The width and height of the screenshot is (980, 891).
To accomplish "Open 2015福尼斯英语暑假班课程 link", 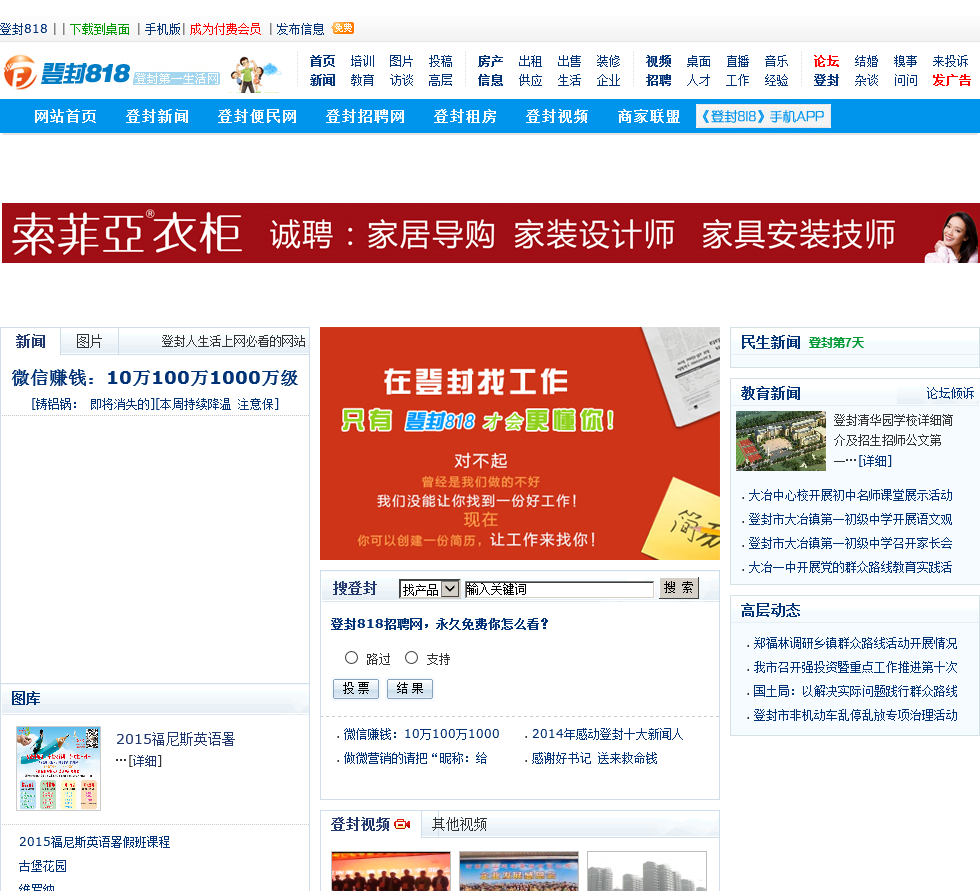I will pyautogui.click(x=94, y=842).
